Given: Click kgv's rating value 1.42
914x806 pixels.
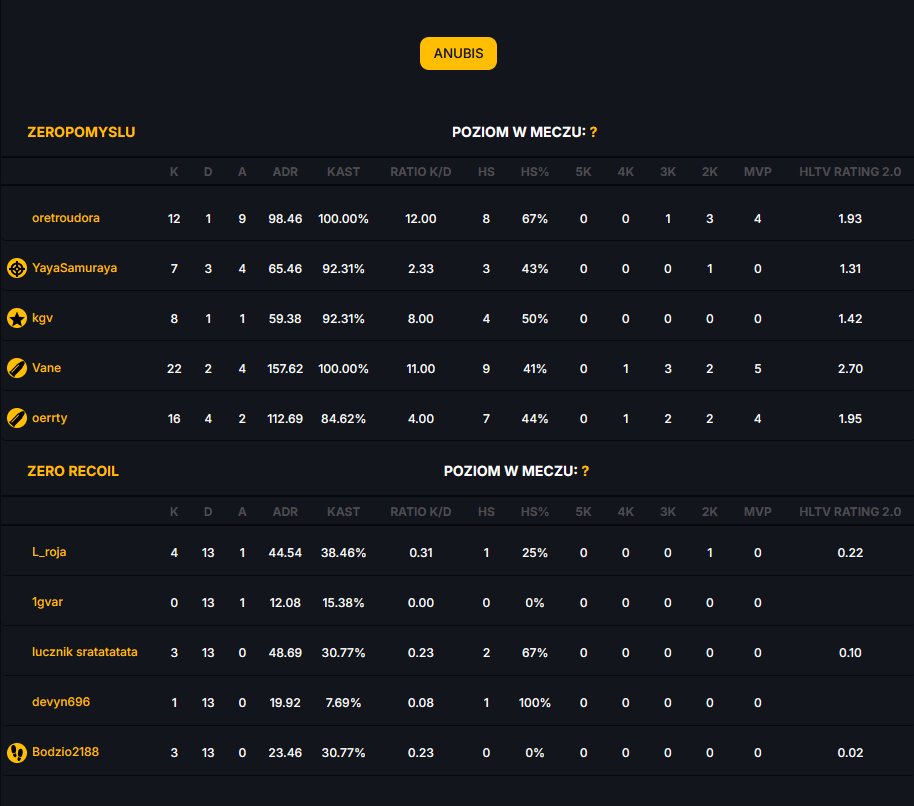Looking at the screenshot, I should 850,319.
